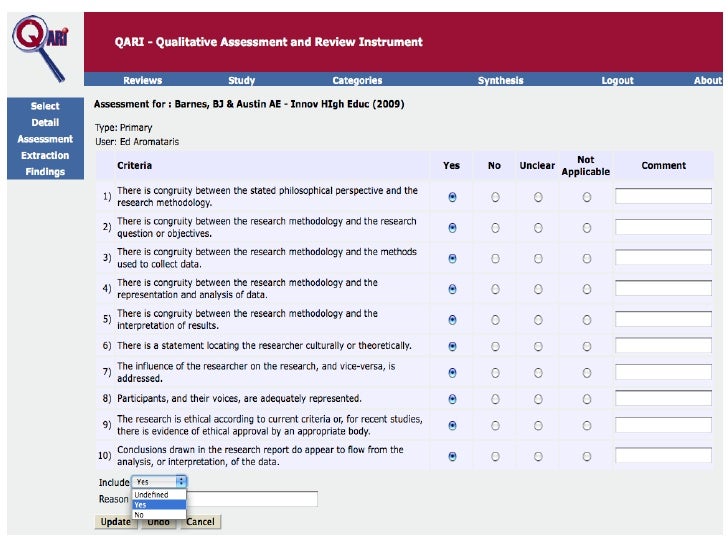
Task: Select No for criterion 2
Action: [x=495, y=228]
